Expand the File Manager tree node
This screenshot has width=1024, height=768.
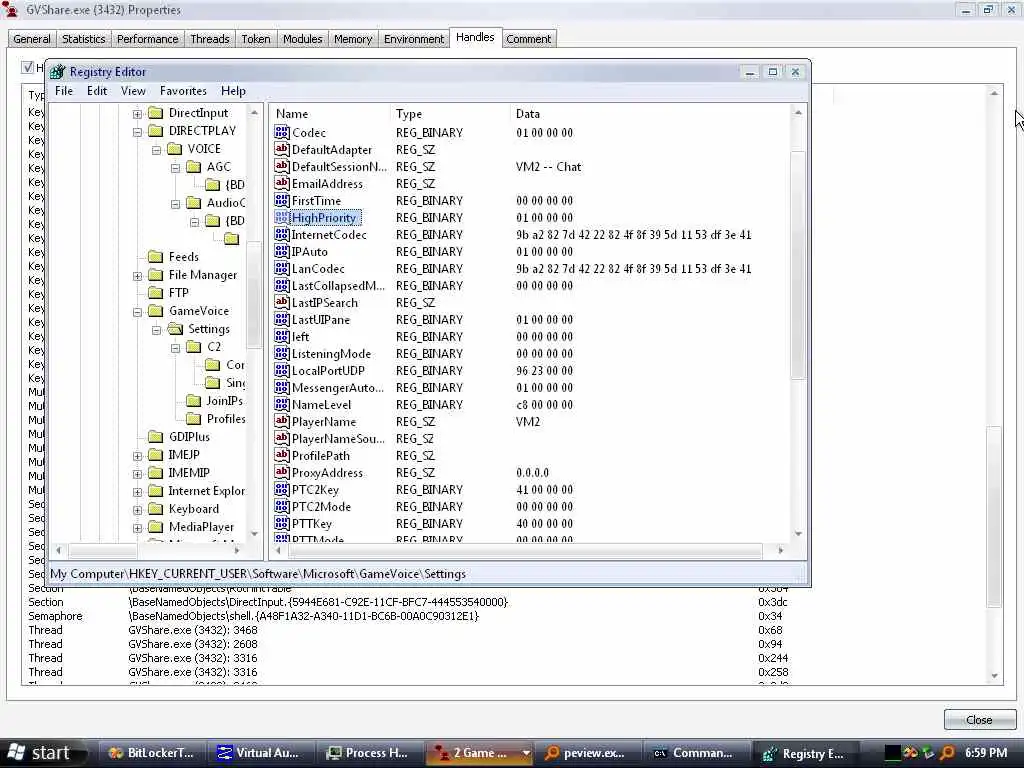pyautogui.click(x=137, y=276)
